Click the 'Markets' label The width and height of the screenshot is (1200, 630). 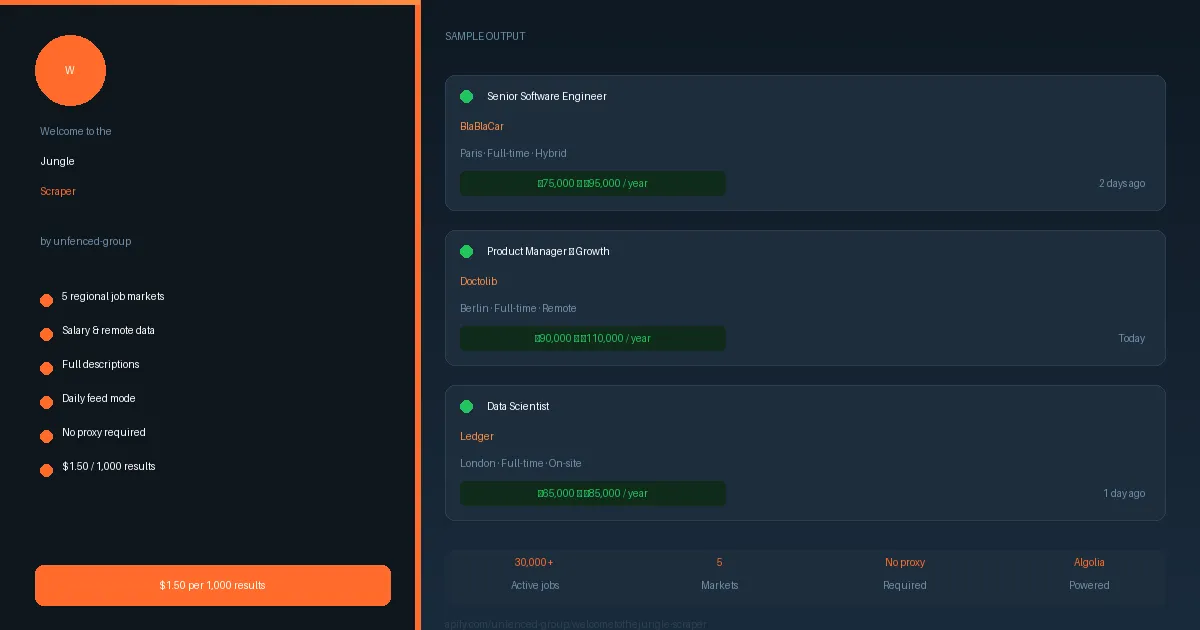[x=719, y=585]
